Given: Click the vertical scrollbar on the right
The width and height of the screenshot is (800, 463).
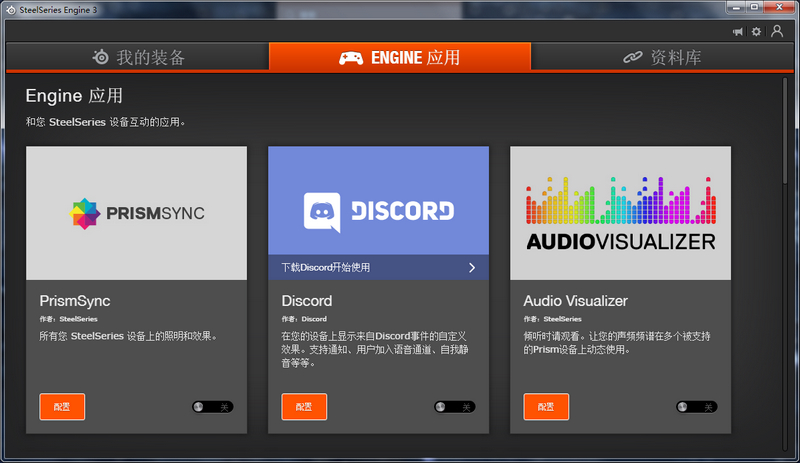Looking at the screenshot, I should click(785, 130).
